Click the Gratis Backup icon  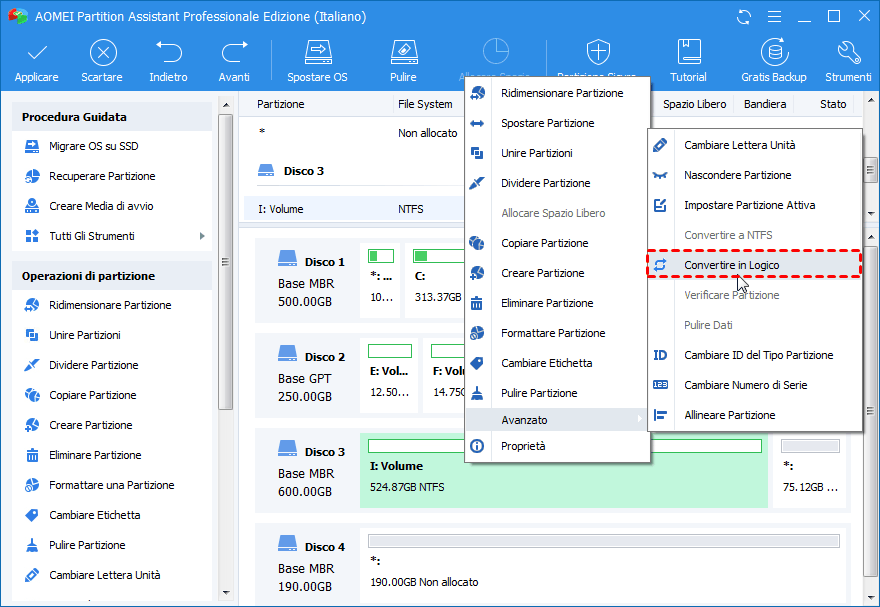pyautogui.click(x=773, y=53)
